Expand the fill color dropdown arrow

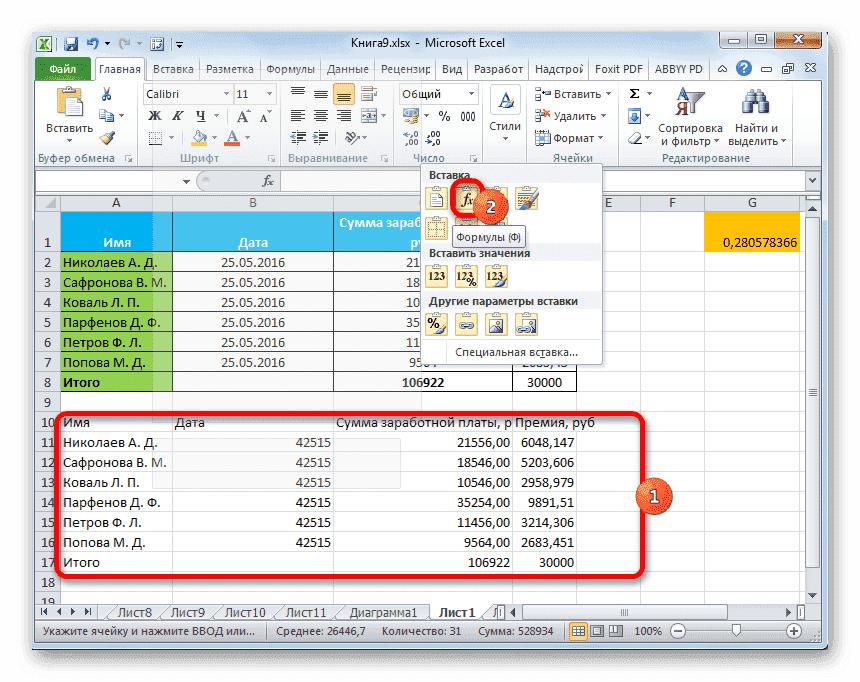(214, 136)
